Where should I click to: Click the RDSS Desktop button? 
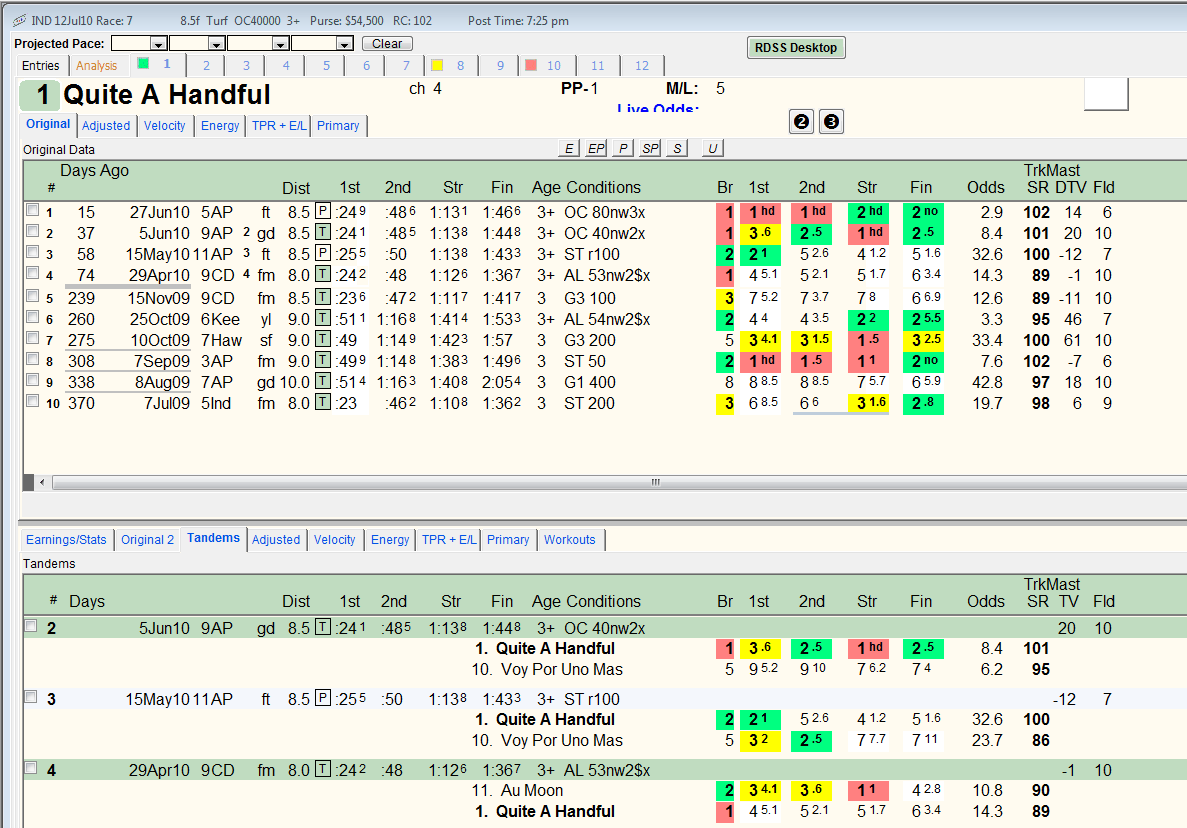point(796,48)
